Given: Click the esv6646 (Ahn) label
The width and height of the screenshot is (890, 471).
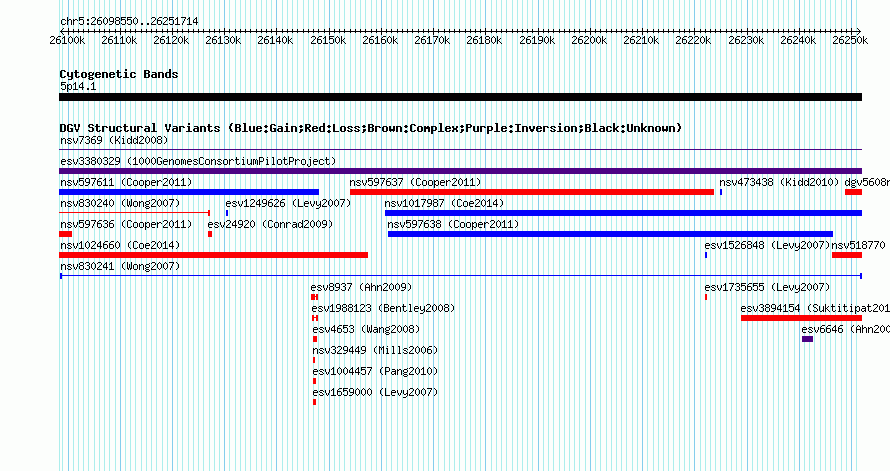Looking at the screenshot, I should point(846,329).
